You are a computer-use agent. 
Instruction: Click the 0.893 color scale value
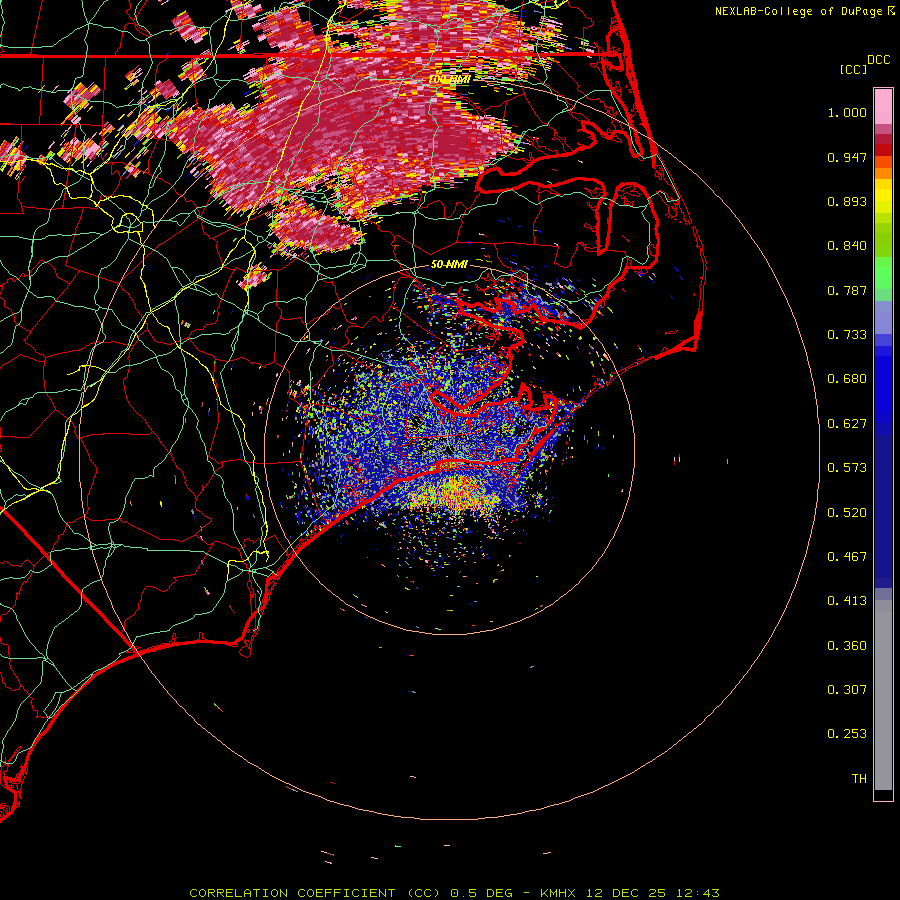(847, 201)
